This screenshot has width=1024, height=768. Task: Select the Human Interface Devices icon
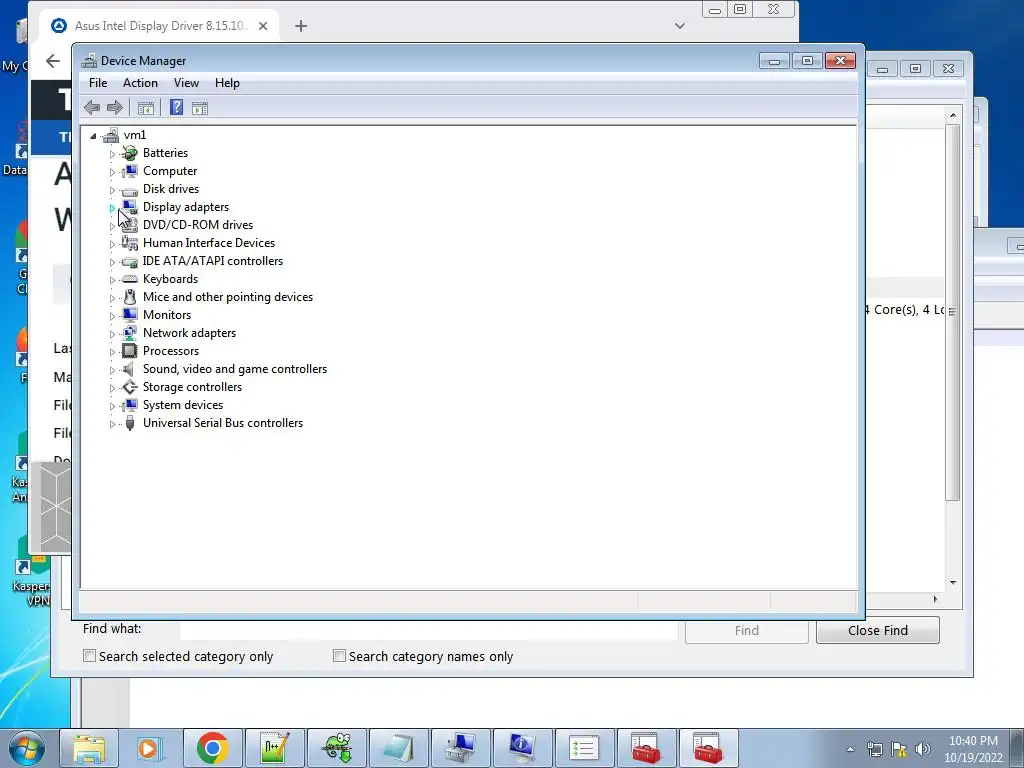point(130,243)
